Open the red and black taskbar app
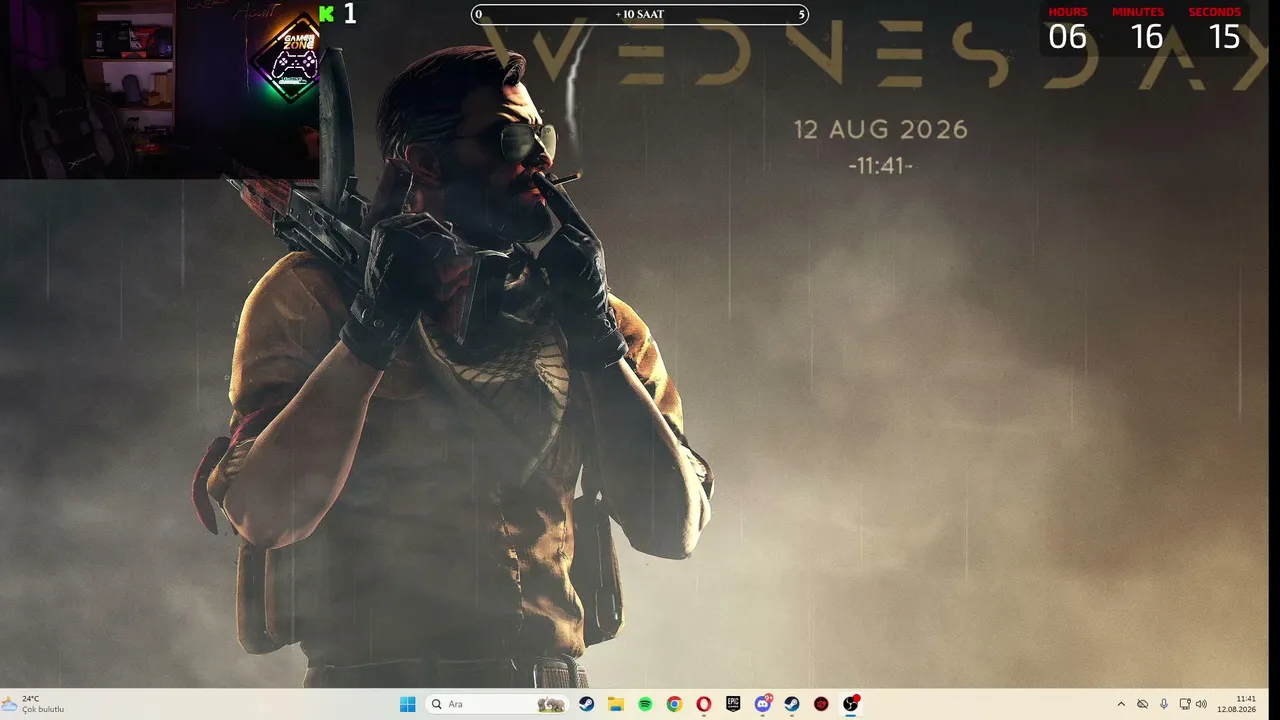Viewport: 1280px width, 720px height. click(821, 704)
